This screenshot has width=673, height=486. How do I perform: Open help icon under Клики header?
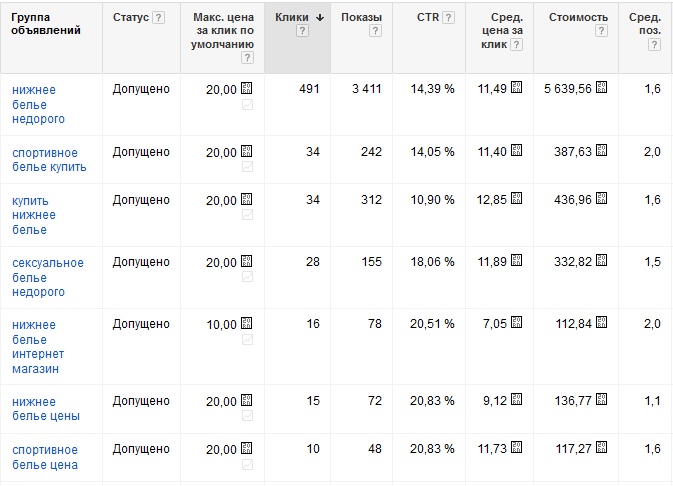(302, 31)
